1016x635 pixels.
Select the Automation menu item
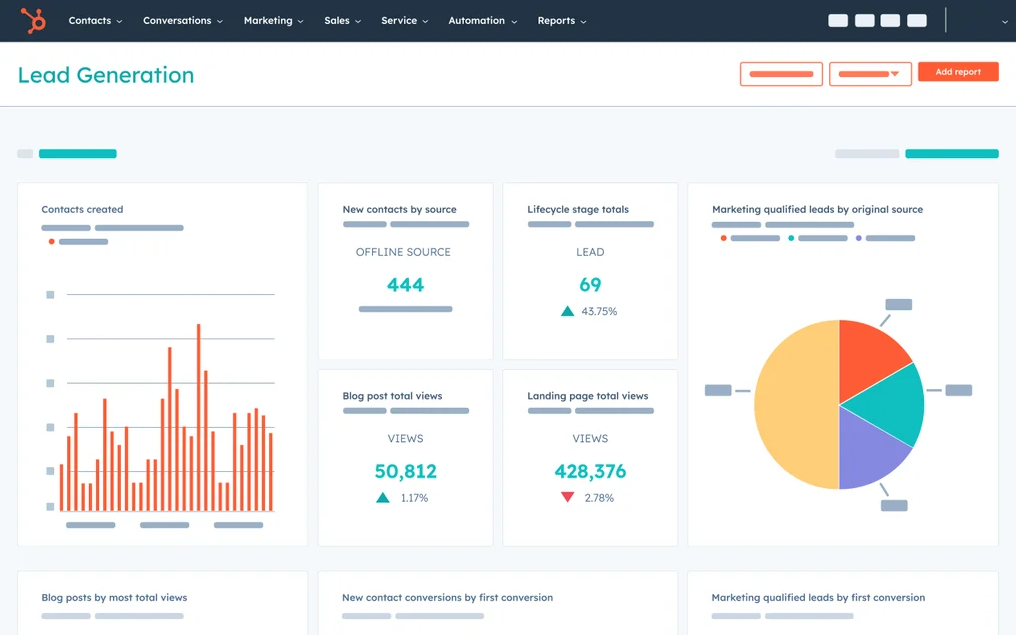(482, 20)
